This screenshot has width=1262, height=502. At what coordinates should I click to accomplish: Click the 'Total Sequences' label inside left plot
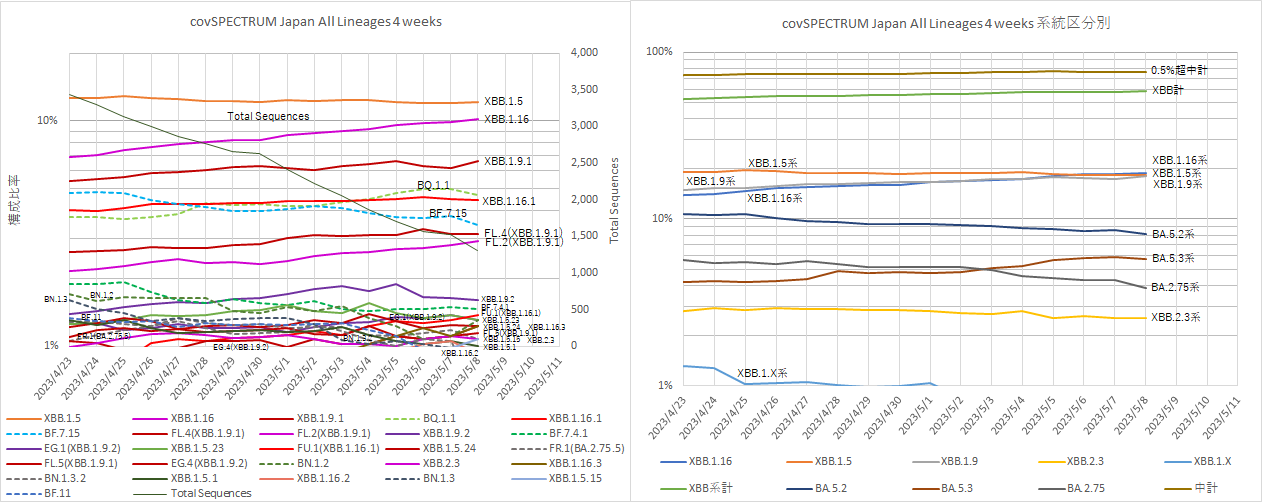pos(268,116)
